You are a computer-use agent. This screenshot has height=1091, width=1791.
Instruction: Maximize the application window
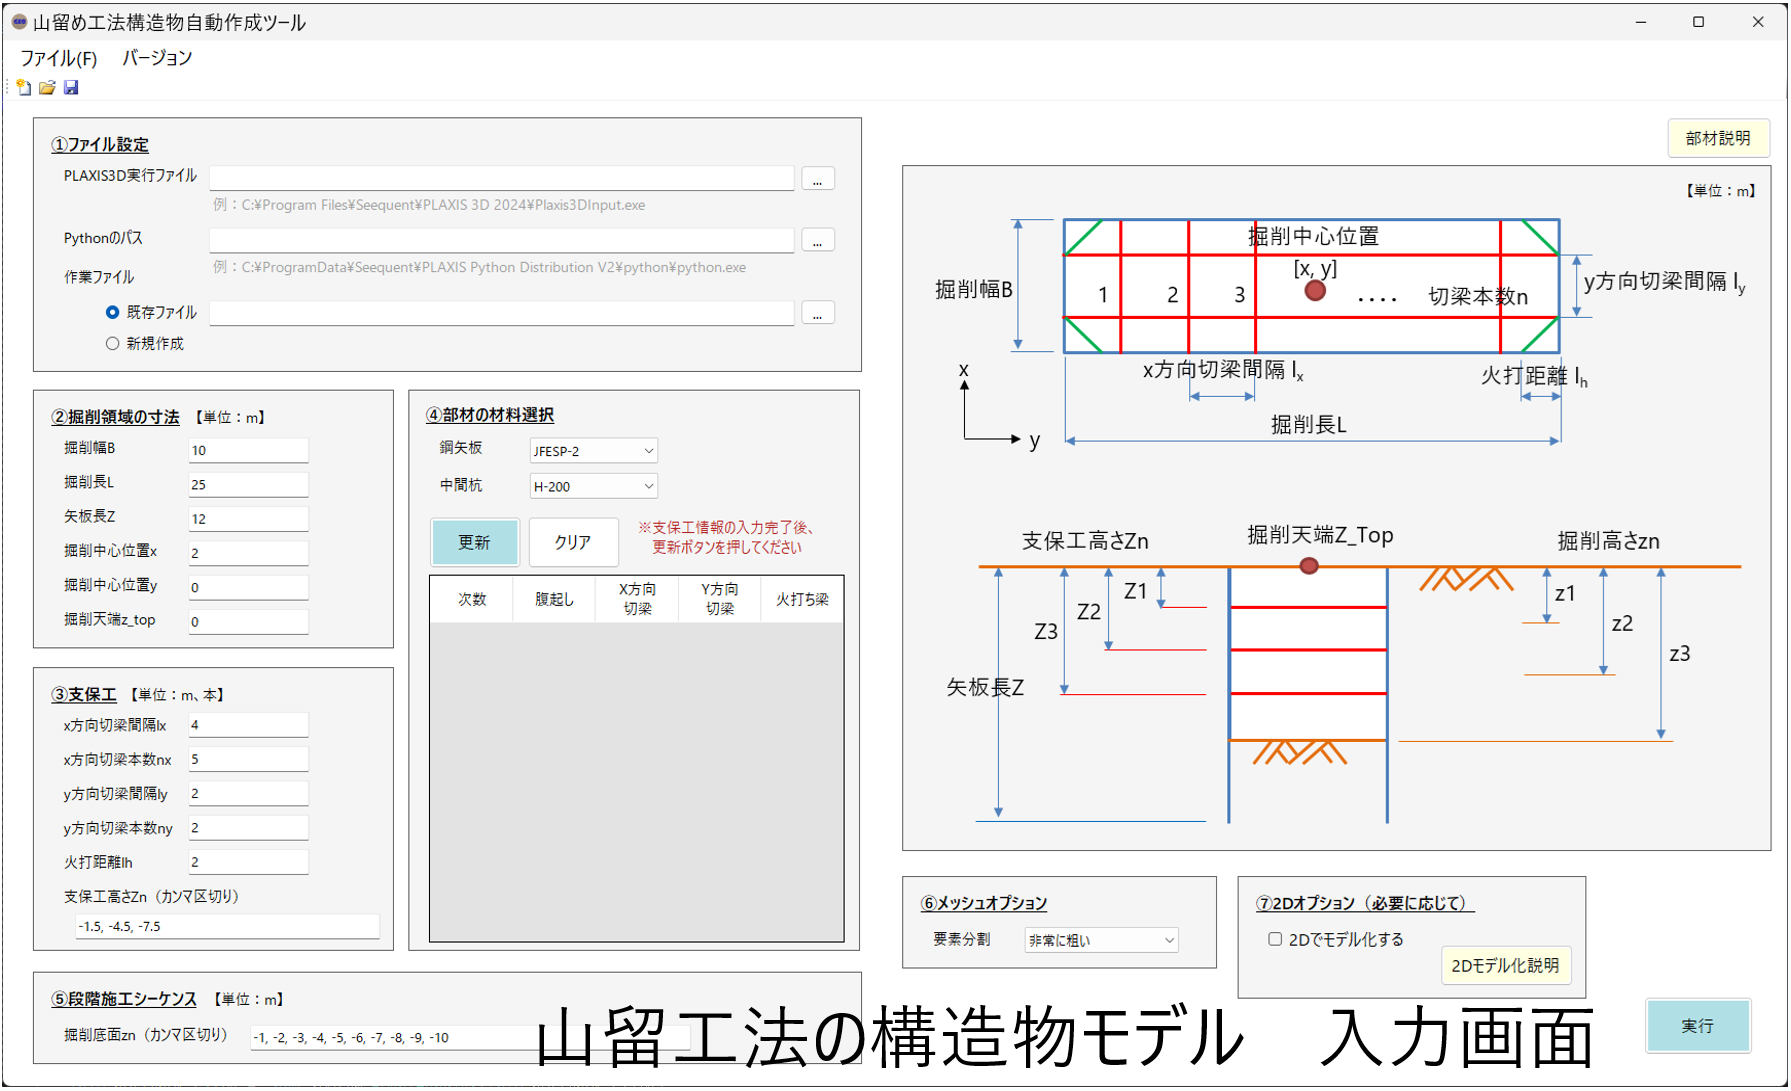1698,22
